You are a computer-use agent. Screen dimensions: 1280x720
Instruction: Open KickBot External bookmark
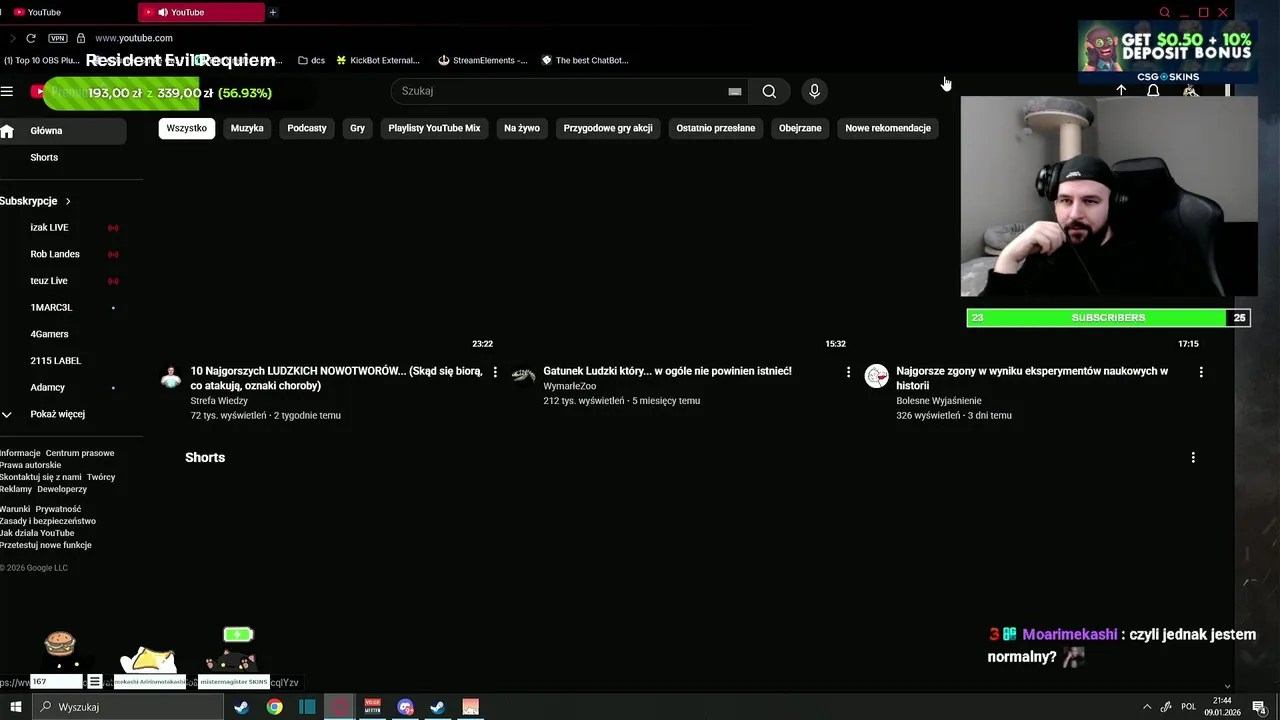(x=378, y=60)
